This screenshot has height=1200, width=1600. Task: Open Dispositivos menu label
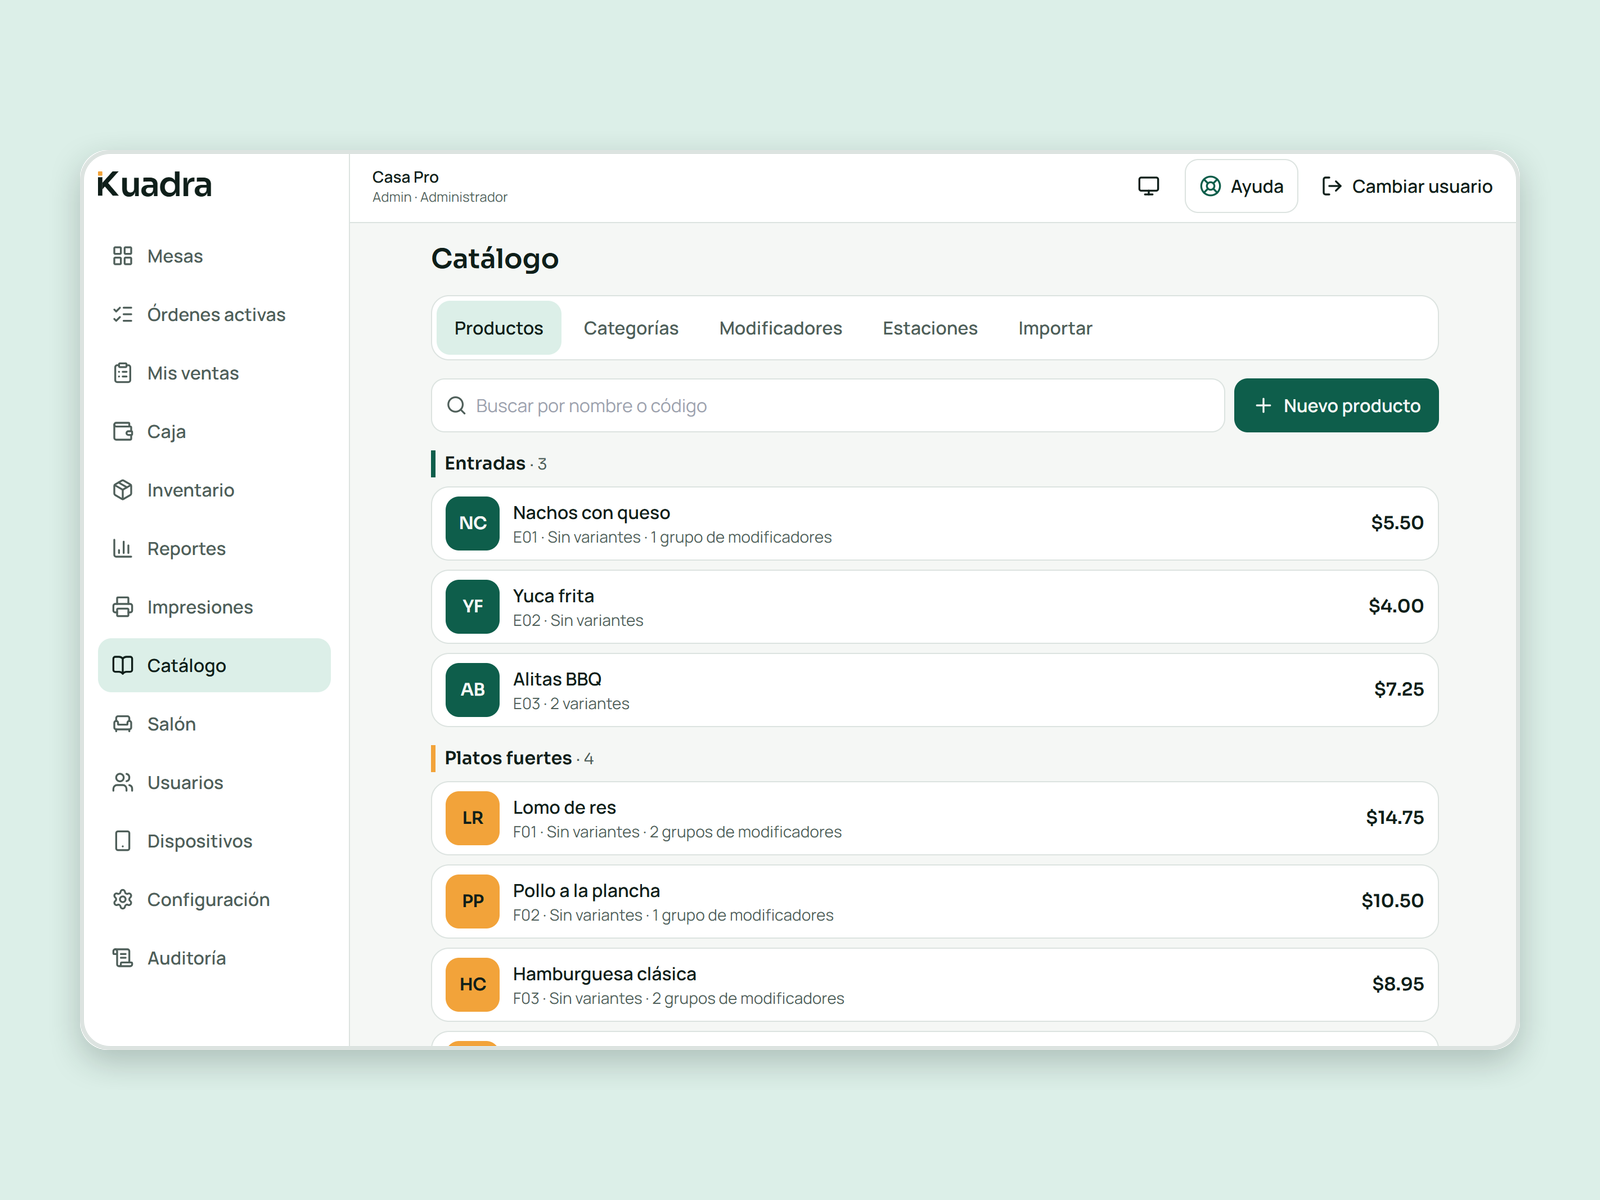click(200, 841)
